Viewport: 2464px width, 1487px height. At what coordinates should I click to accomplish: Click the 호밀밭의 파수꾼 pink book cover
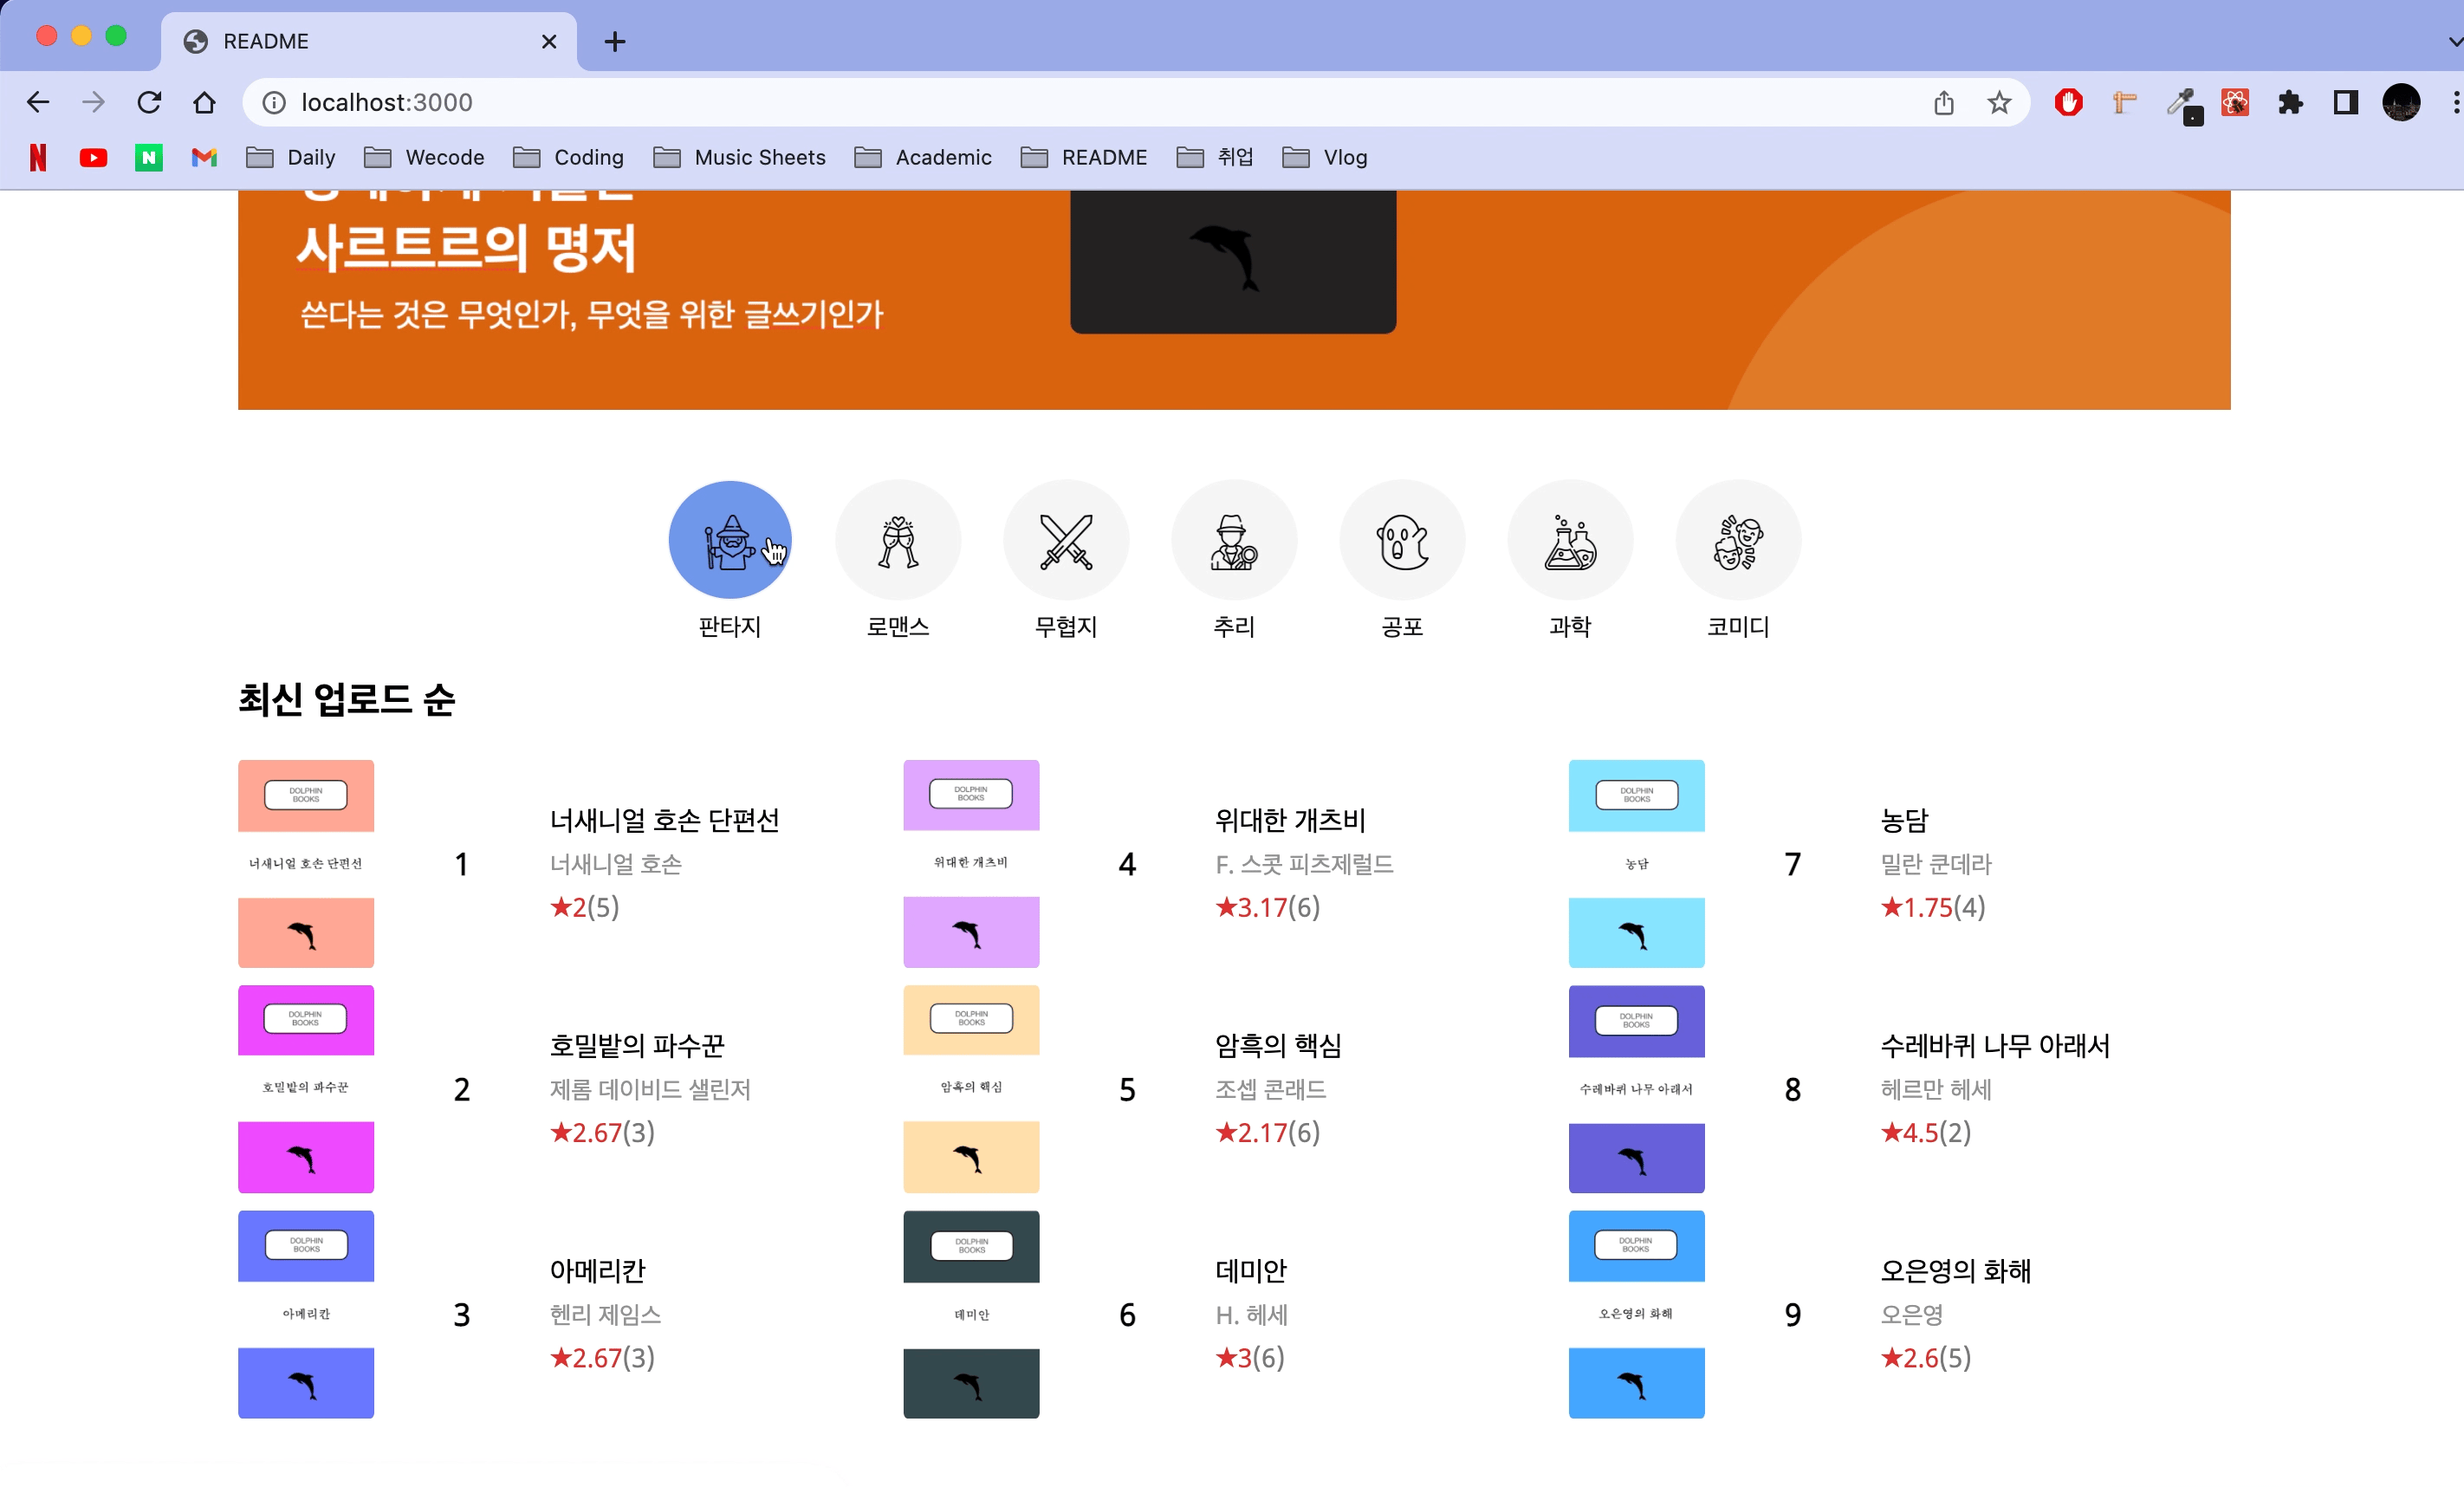[x=306, y=1088]
